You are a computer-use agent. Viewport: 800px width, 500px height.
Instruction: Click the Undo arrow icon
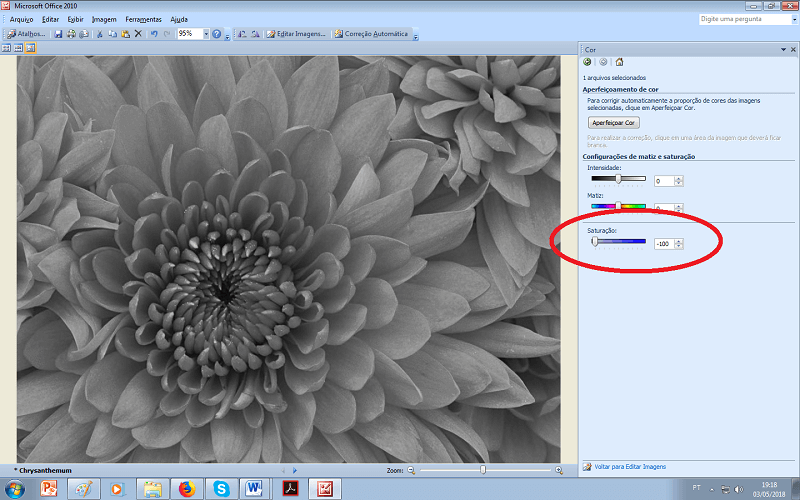tap(153, 34)
